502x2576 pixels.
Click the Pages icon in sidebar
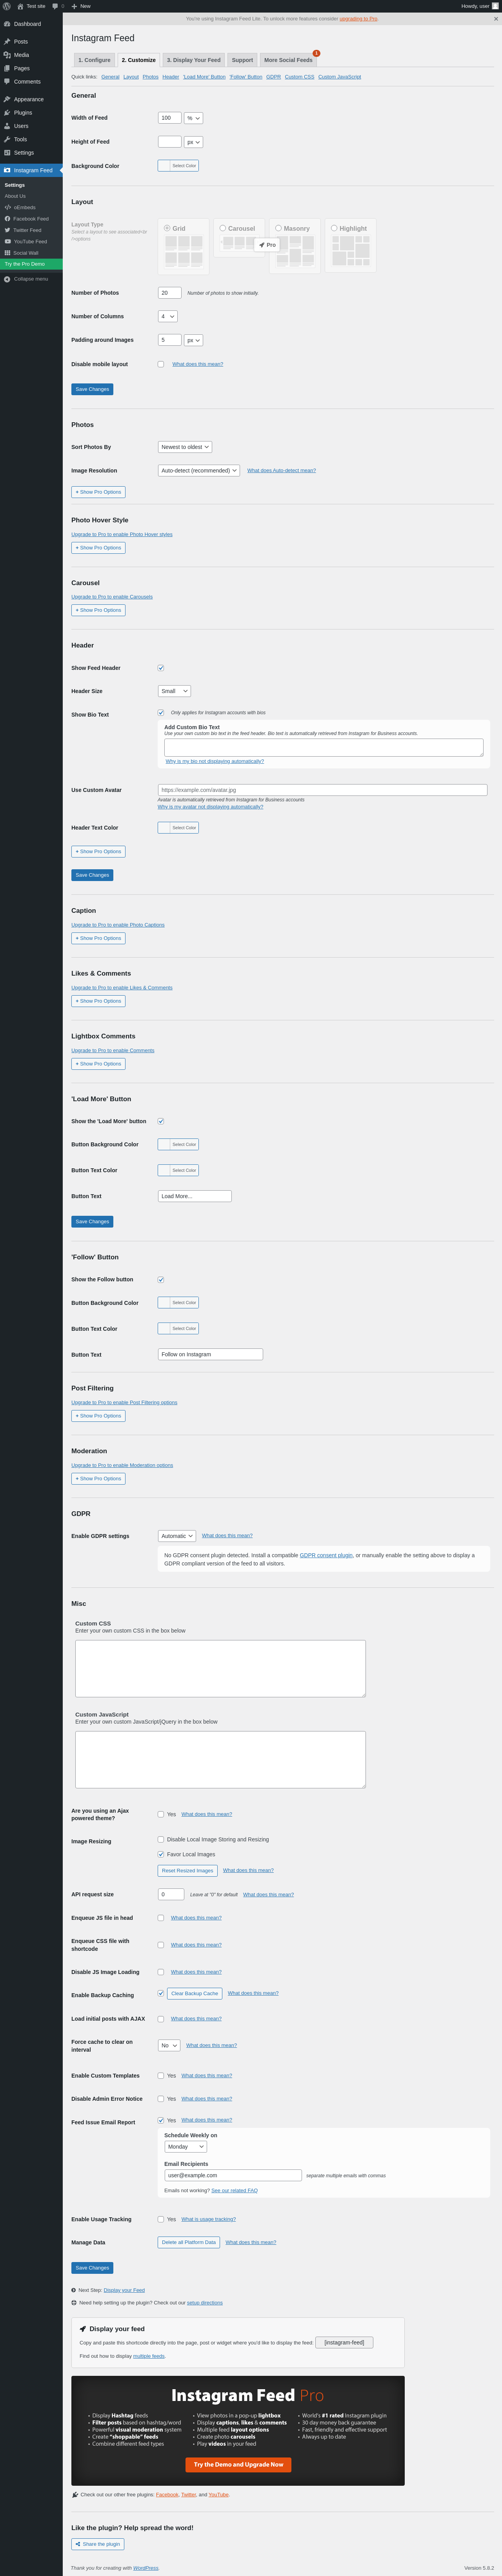[x=7, y=68]
